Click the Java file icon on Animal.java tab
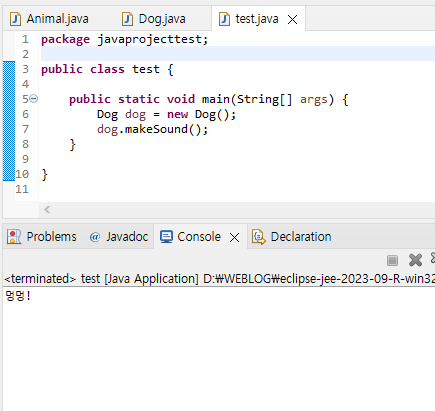This screenshot has width=435, height=411. pos(15,19)
